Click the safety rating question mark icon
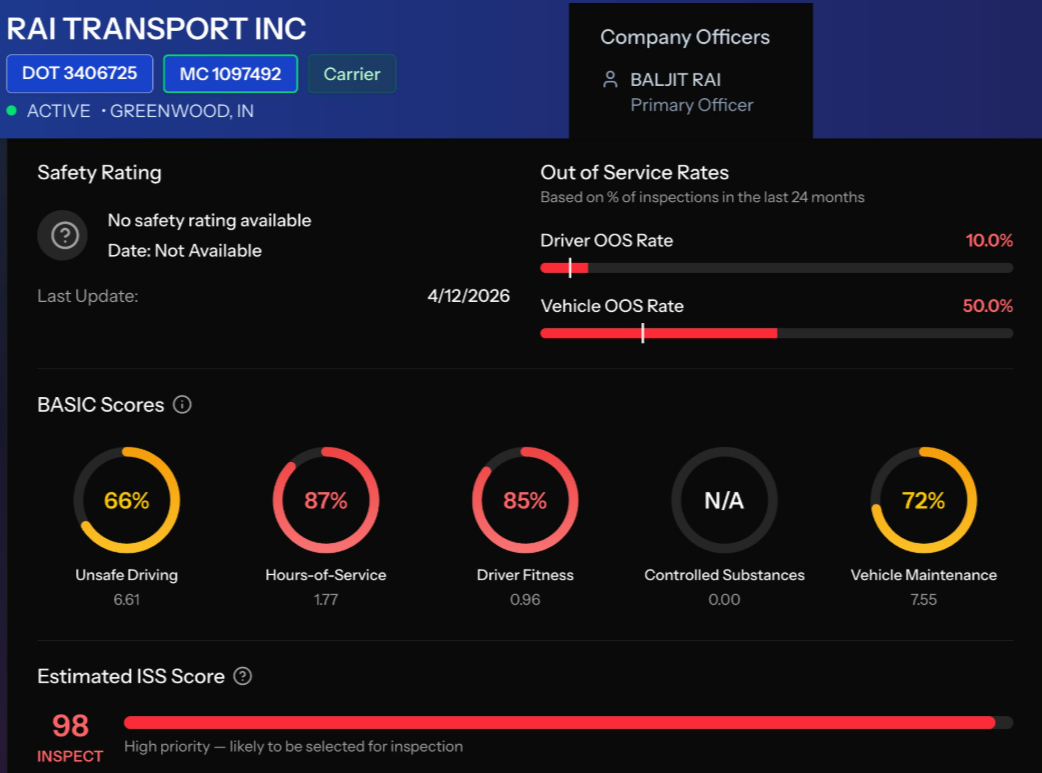The width and height of the screenshot is (1042, 773). [x=64, y=235]
